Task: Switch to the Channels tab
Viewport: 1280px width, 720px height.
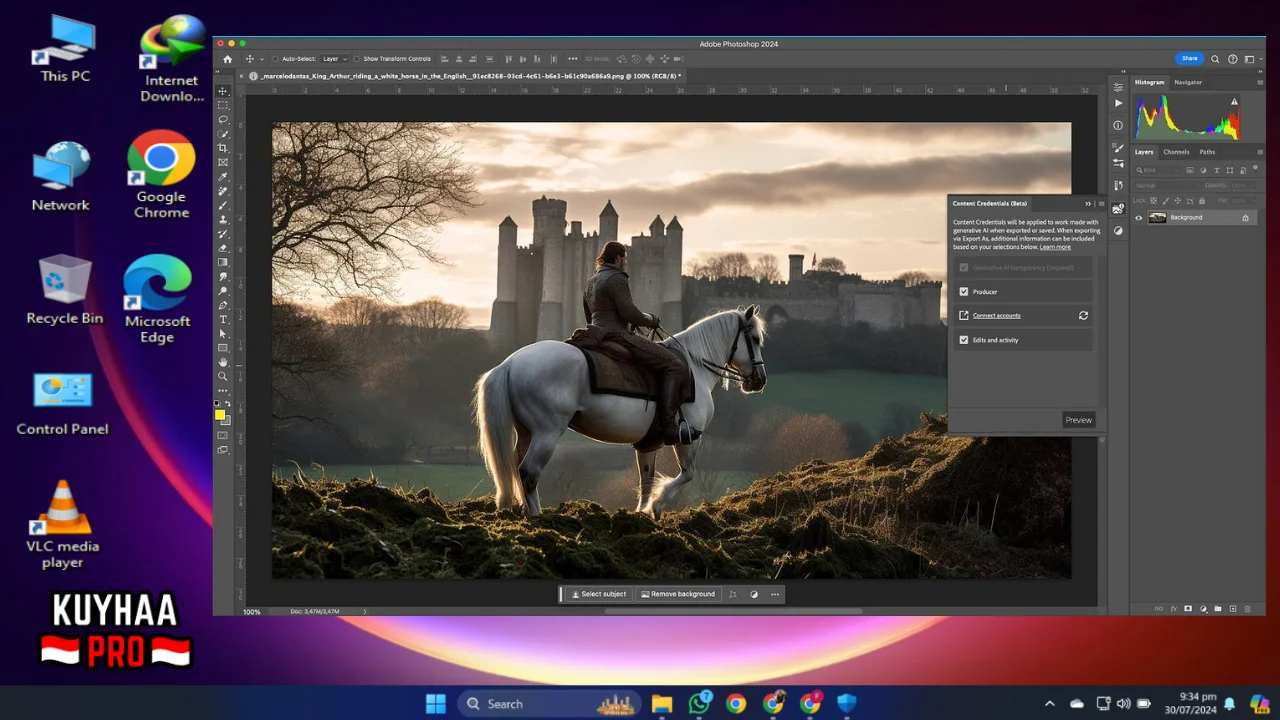Action: click(1176, 152)
